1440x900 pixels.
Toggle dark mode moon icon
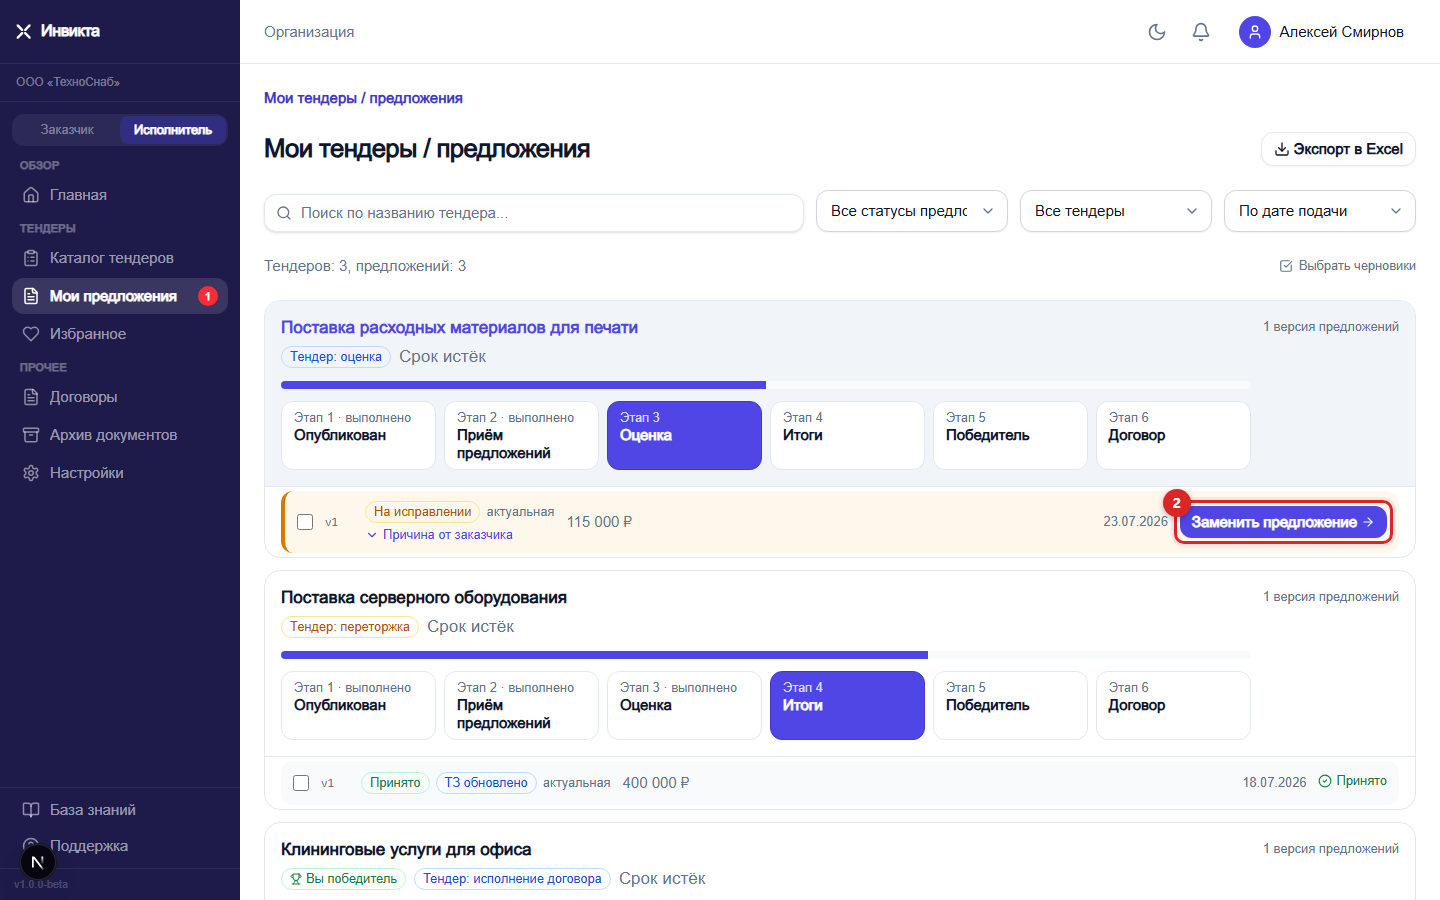point(1157,32)
